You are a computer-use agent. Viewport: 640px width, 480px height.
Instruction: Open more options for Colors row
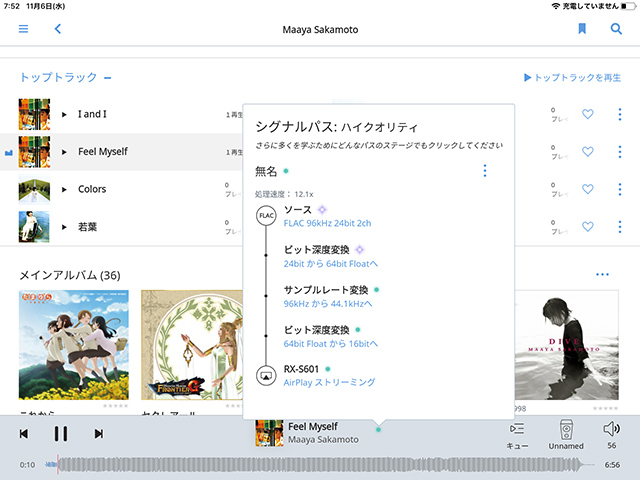[620, 189]
